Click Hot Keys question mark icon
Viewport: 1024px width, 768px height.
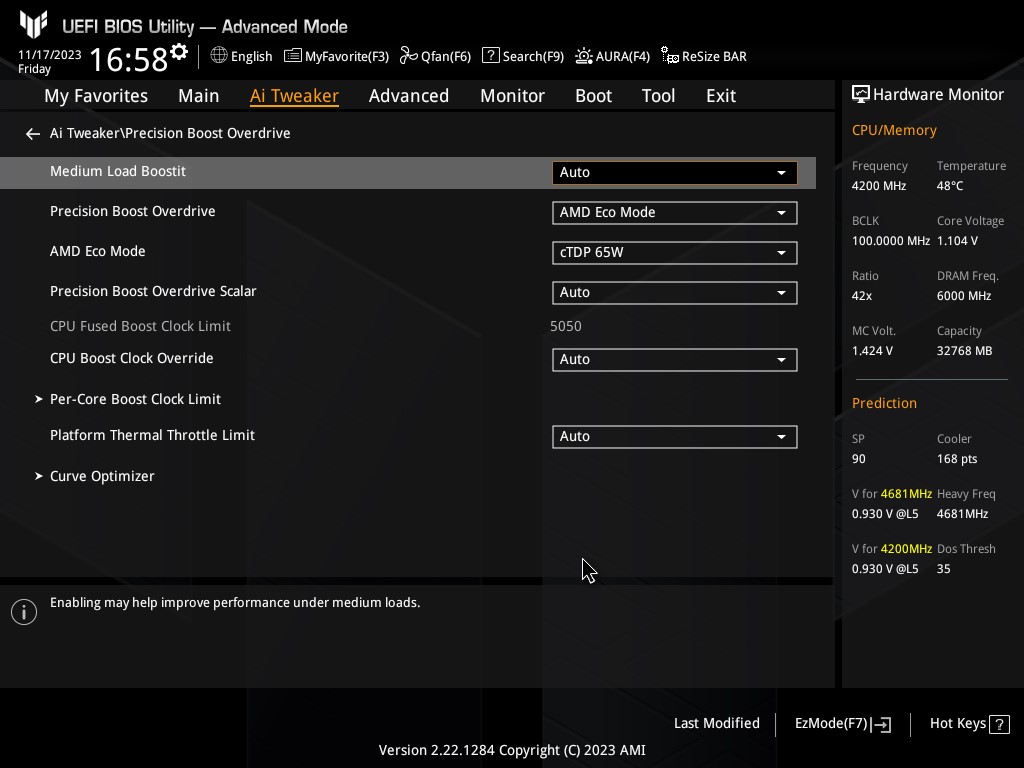(x=999, y=724)
